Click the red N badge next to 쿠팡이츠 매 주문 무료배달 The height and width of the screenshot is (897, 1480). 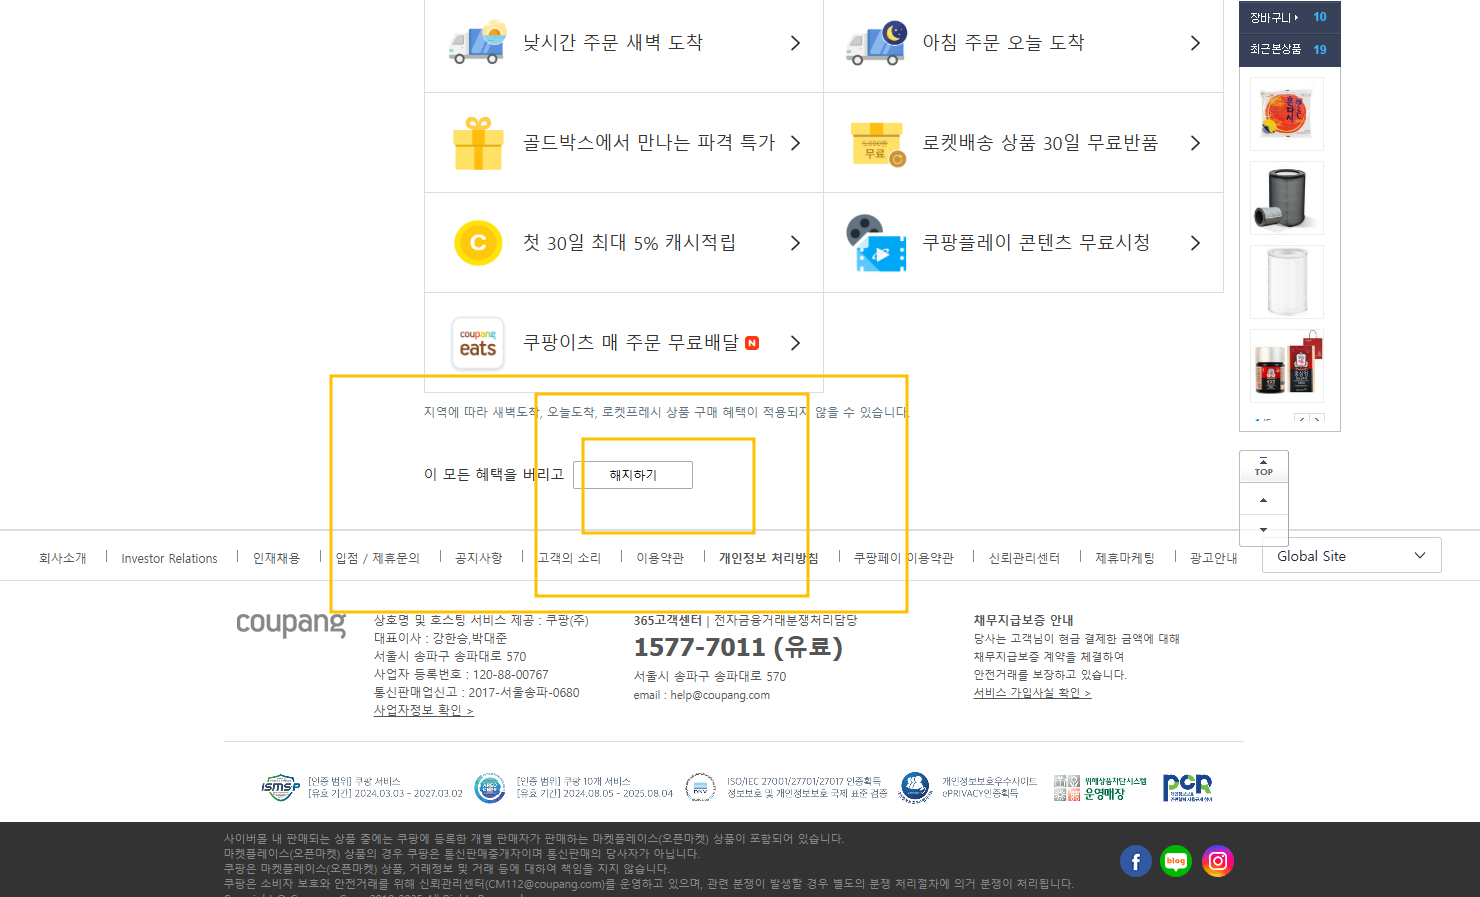coord(752,343)
